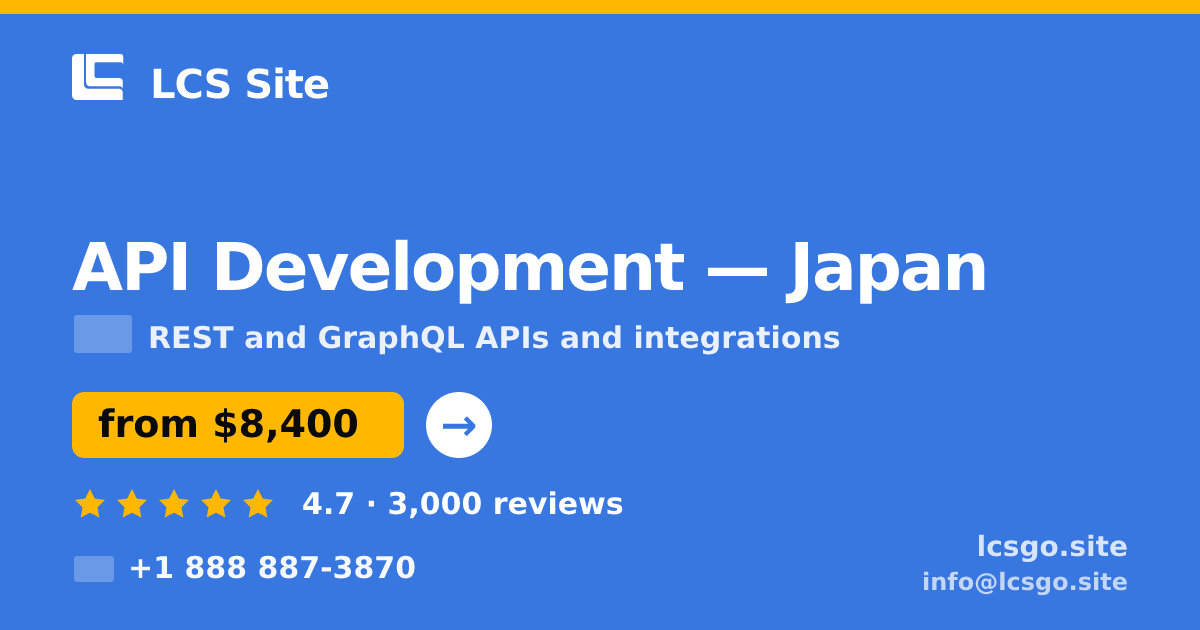Click the LCS Site logo icon
The height and width of the screenshot is (630, 1200).
click(98, 77)
